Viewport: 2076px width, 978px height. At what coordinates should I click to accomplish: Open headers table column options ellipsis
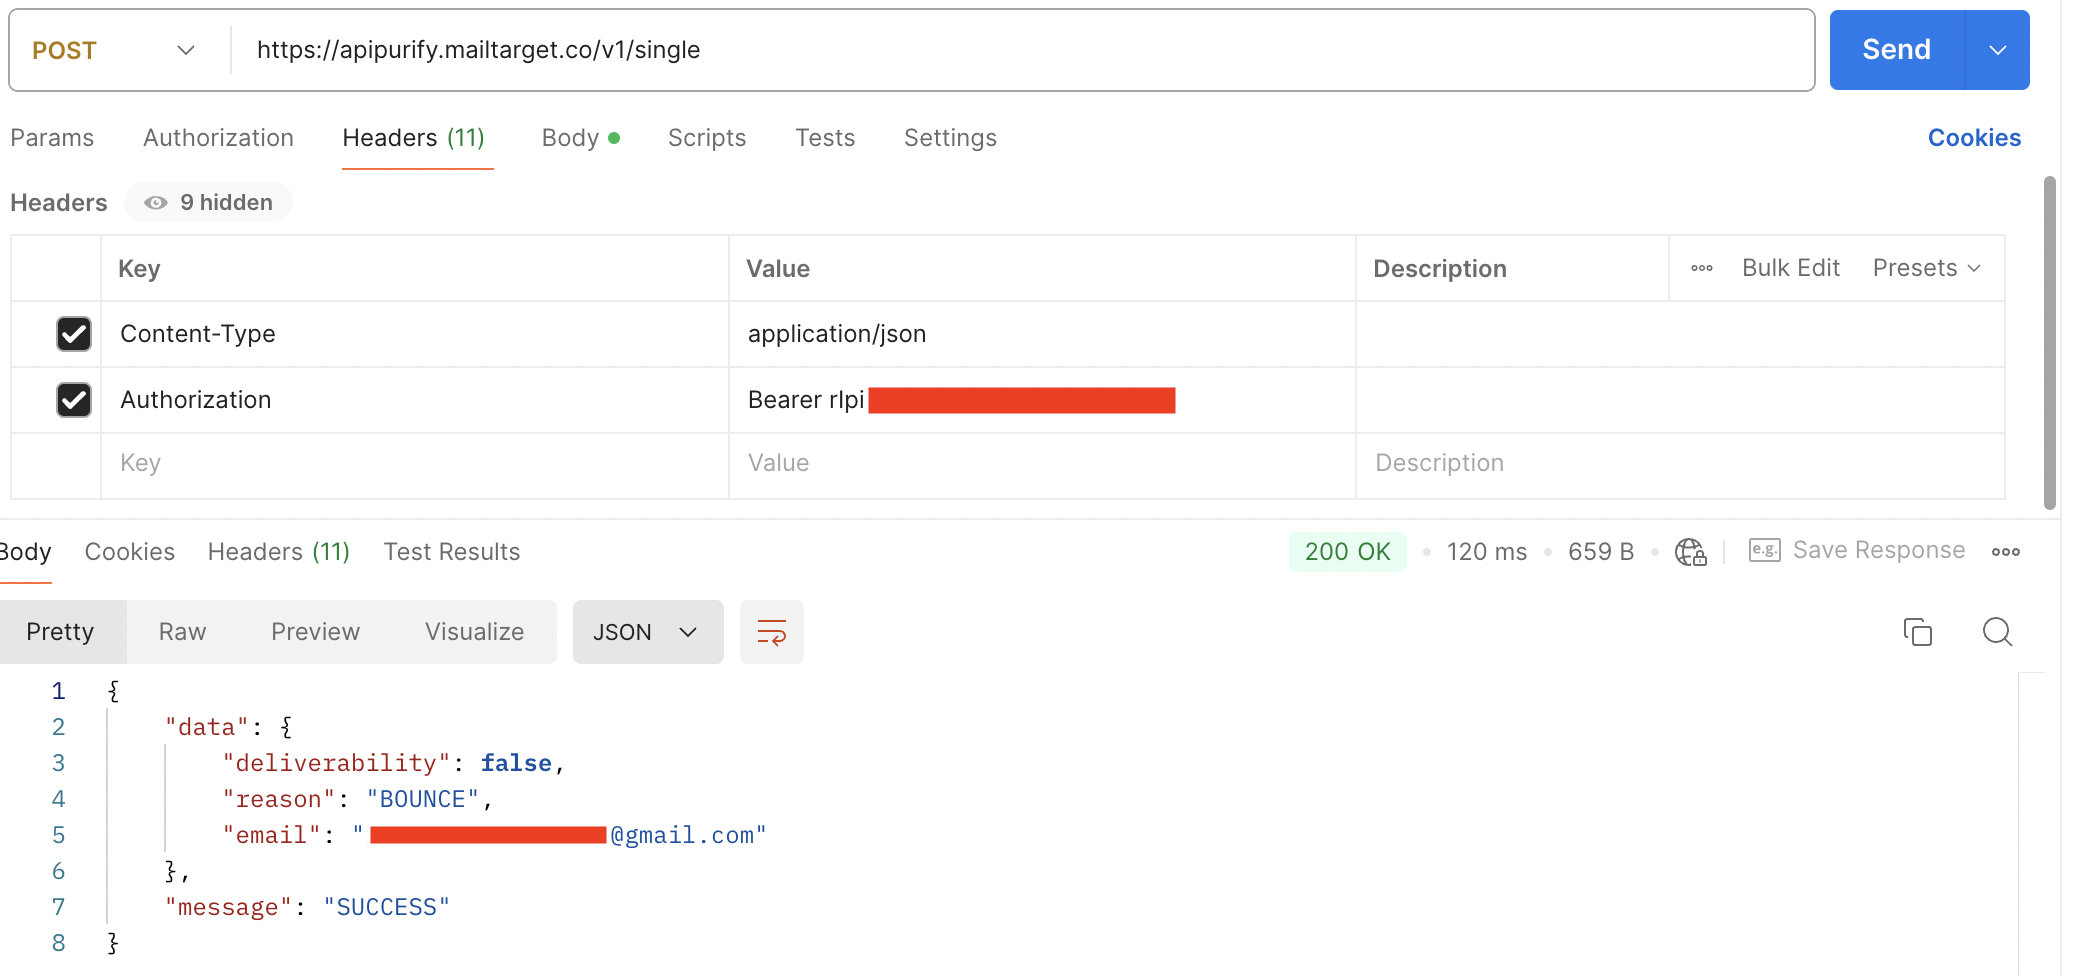tap(1701, 268)
